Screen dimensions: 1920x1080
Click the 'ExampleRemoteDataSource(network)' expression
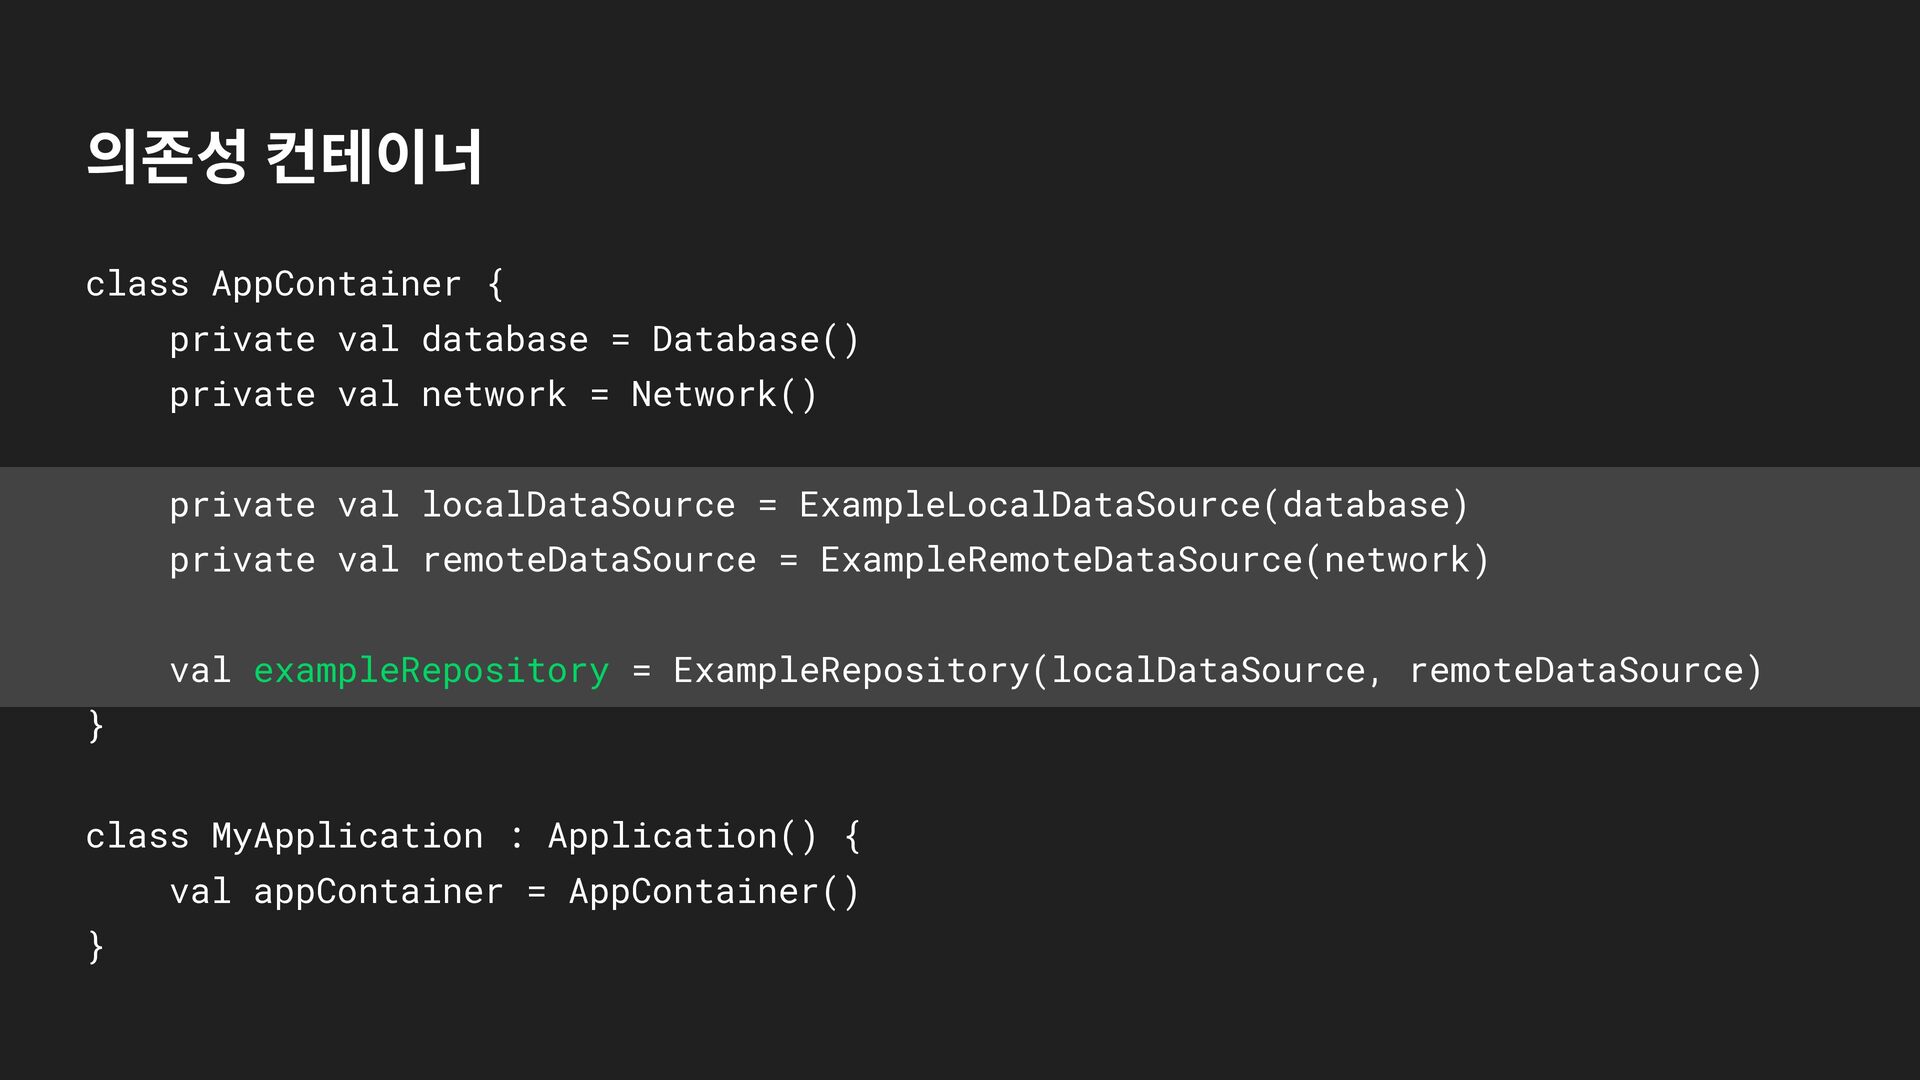click(x=1154, y=560)
